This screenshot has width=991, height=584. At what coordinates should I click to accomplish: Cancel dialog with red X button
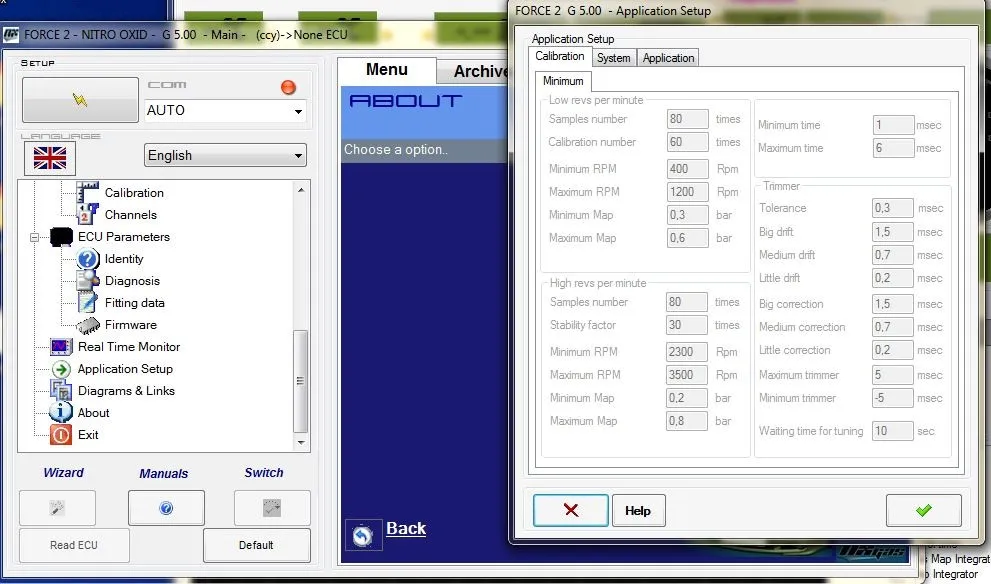click(x=570, y=510)
